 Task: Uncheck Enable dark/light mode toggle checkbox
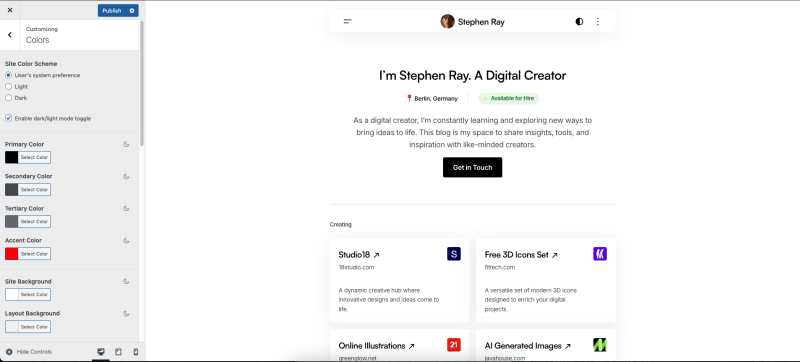click(x=8, y=118)
